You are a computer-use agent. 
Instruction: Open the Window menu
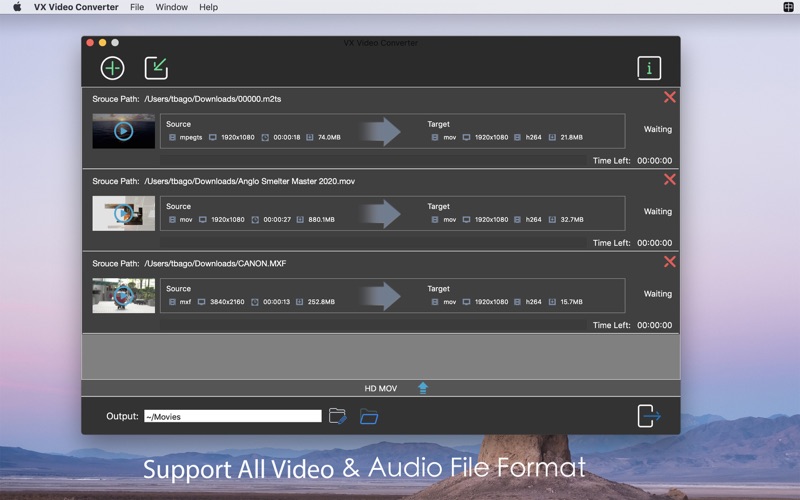click(171, 7)
